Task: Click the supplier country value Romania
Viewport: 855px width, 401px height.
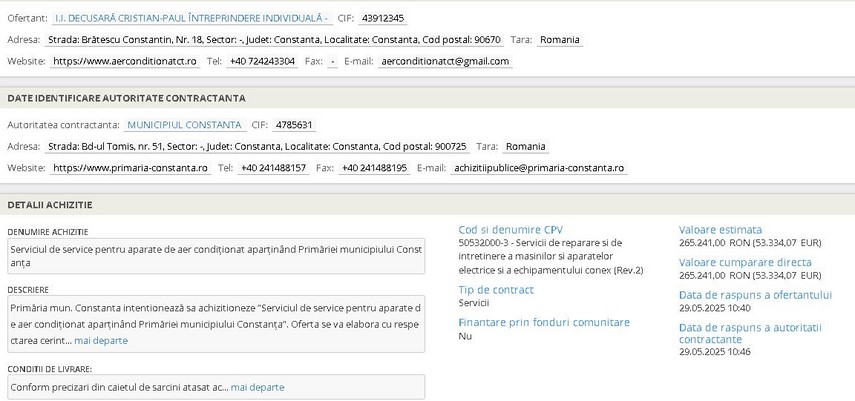Action: (x=560, y=40)
